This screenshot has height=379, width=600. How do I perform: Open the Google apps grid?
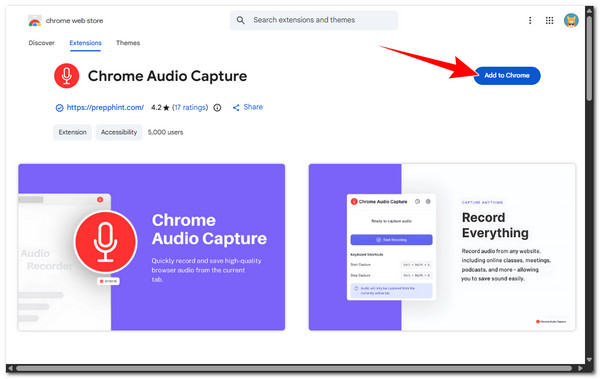pos(549,20)
